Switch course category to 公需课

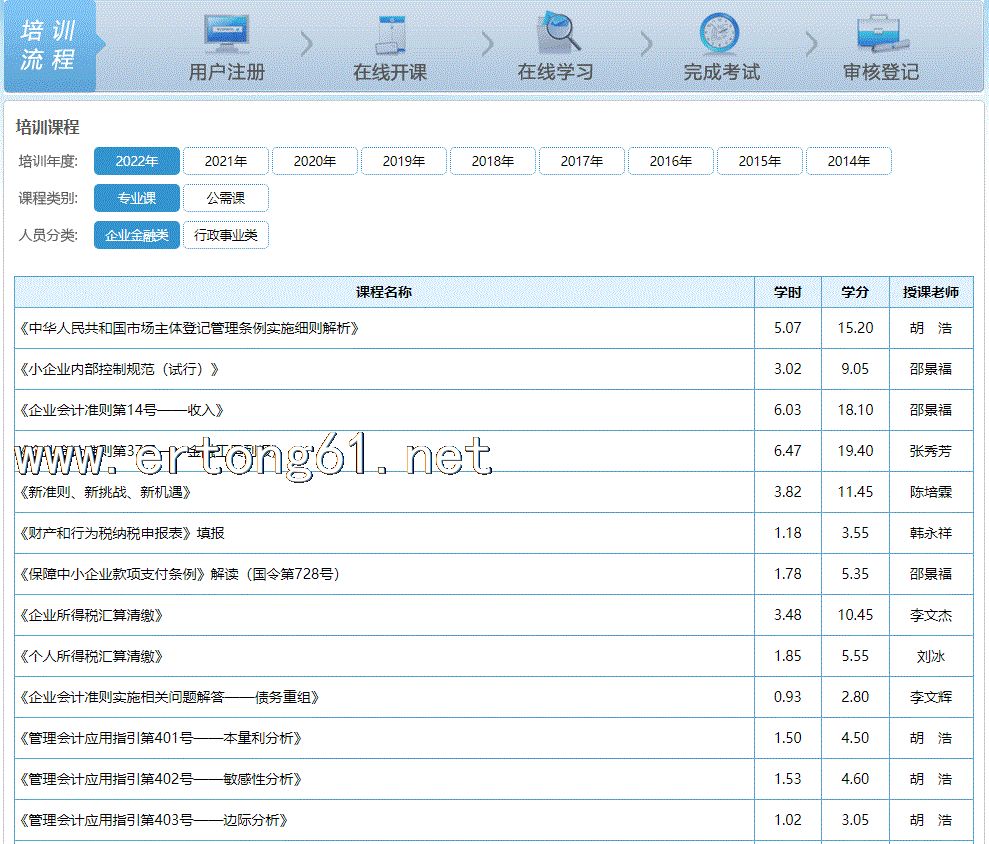pyautogui.click(x=226, y=198)
